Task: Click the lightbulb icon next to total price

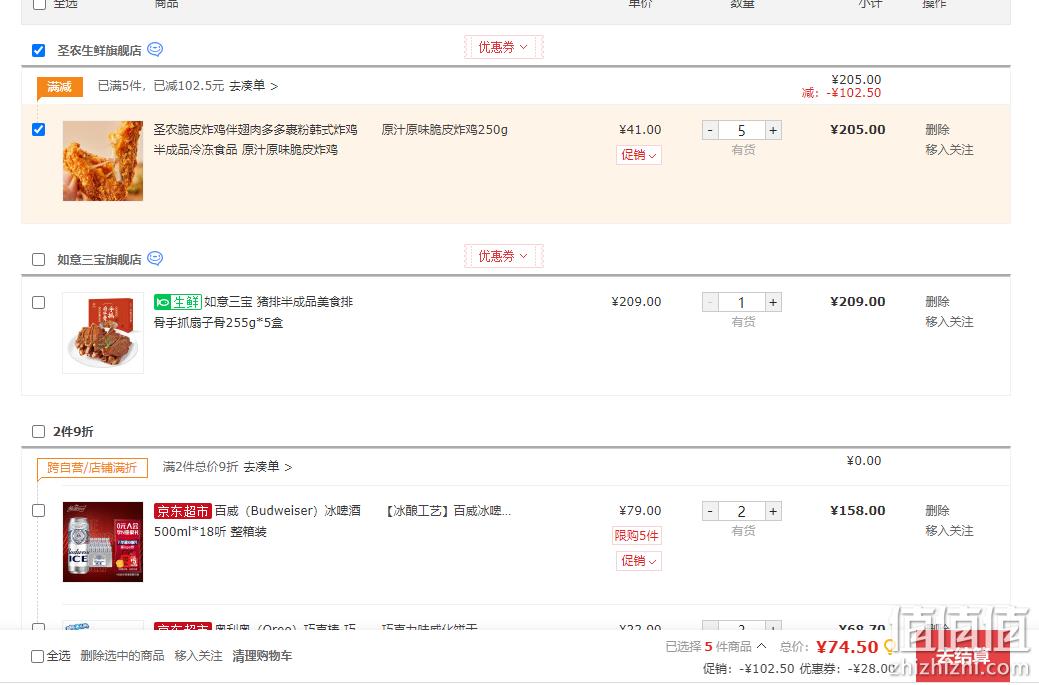Action: [x=889, y=647]
